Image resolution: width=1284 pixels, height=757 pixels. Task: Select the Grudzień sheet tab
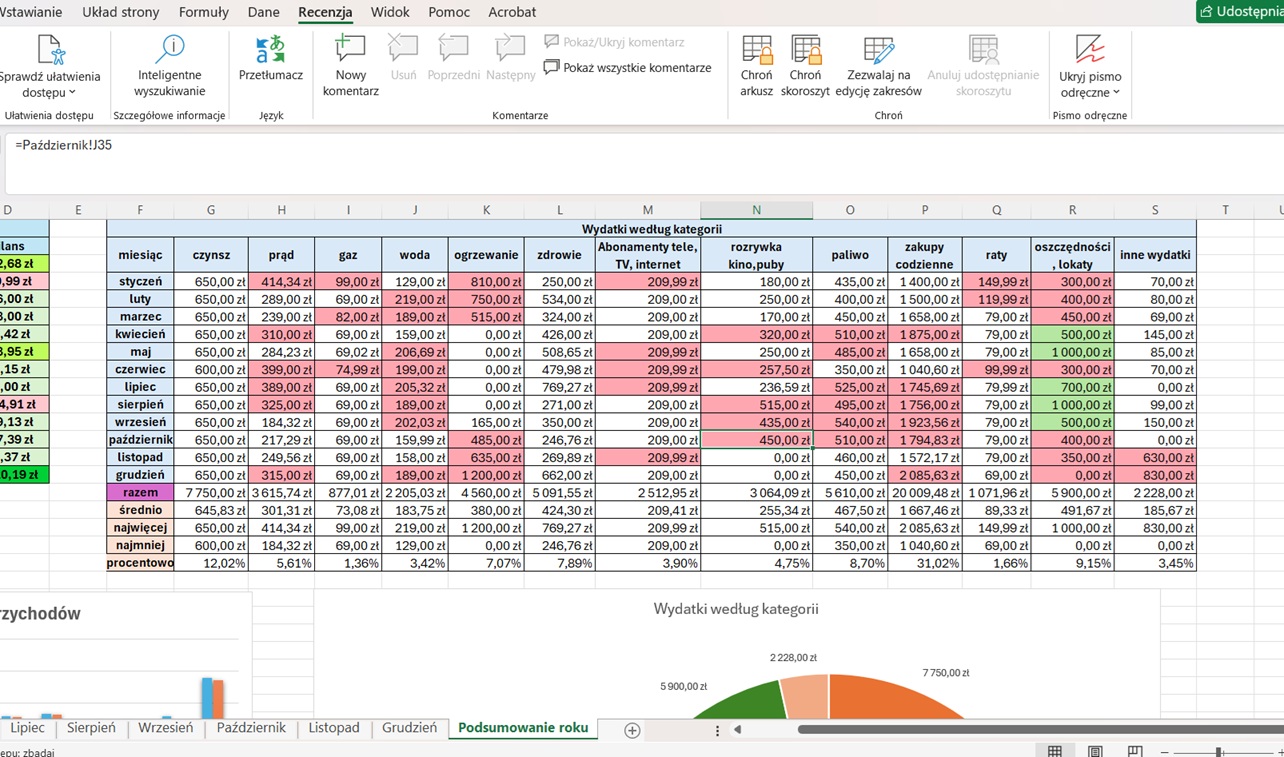coord(409,728)
